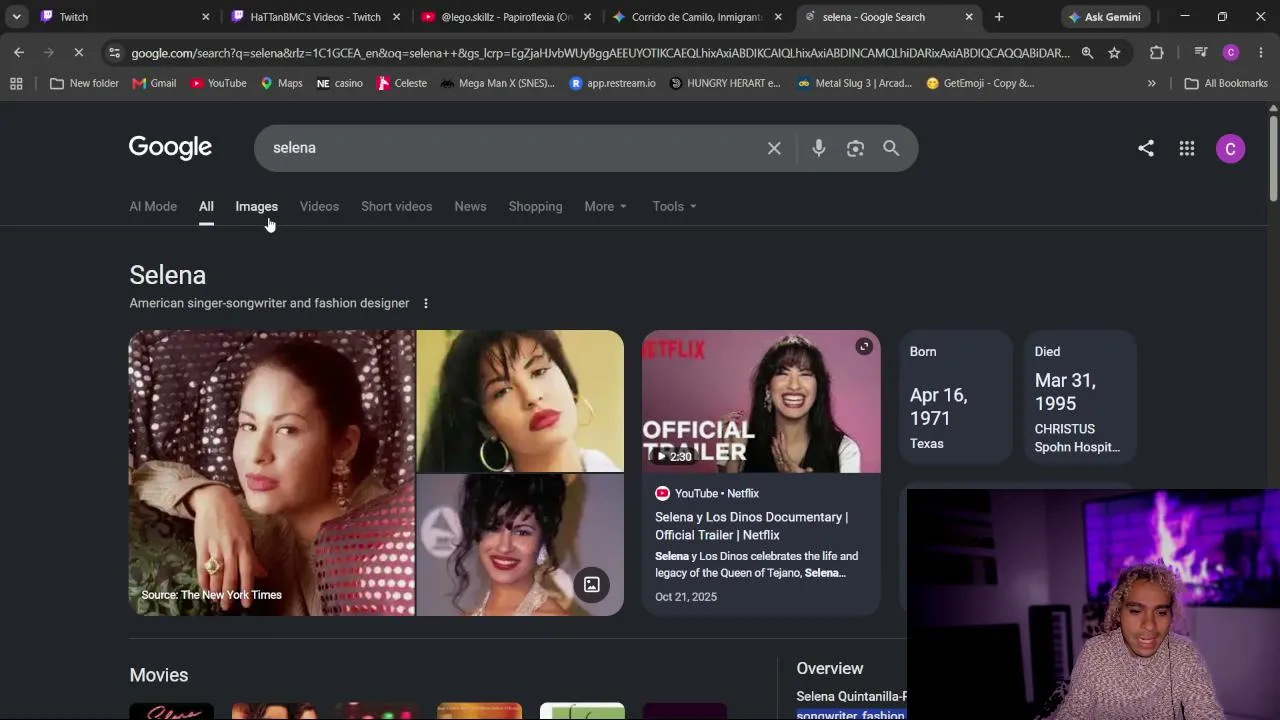Switch to Images results
Viewport: 1280px width, 720px height.
(x=256, y=206)
